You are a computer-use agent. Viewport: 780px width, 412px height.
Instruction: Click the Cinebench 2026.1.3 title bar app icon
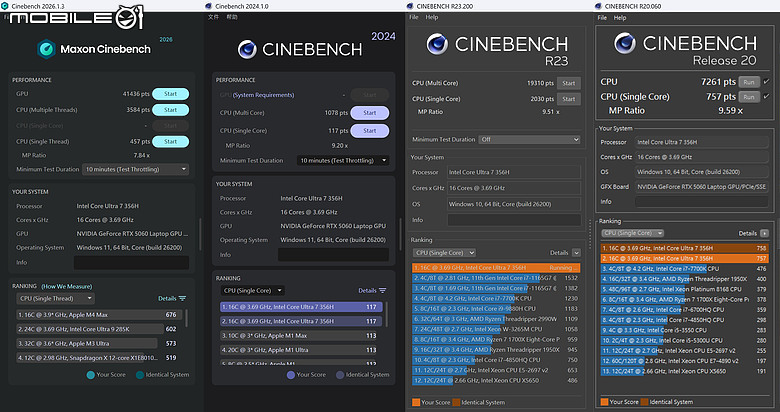[x=4, y=6]
